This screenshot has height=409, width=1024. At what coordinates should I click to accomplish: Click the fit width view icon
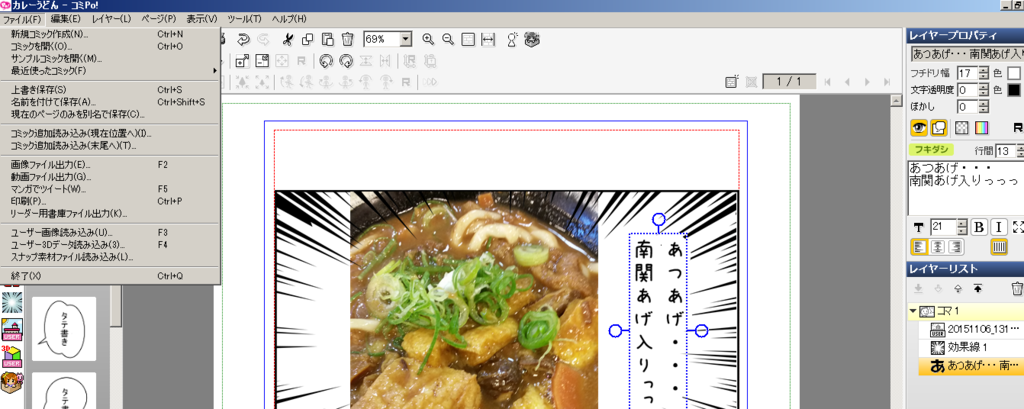488,39
